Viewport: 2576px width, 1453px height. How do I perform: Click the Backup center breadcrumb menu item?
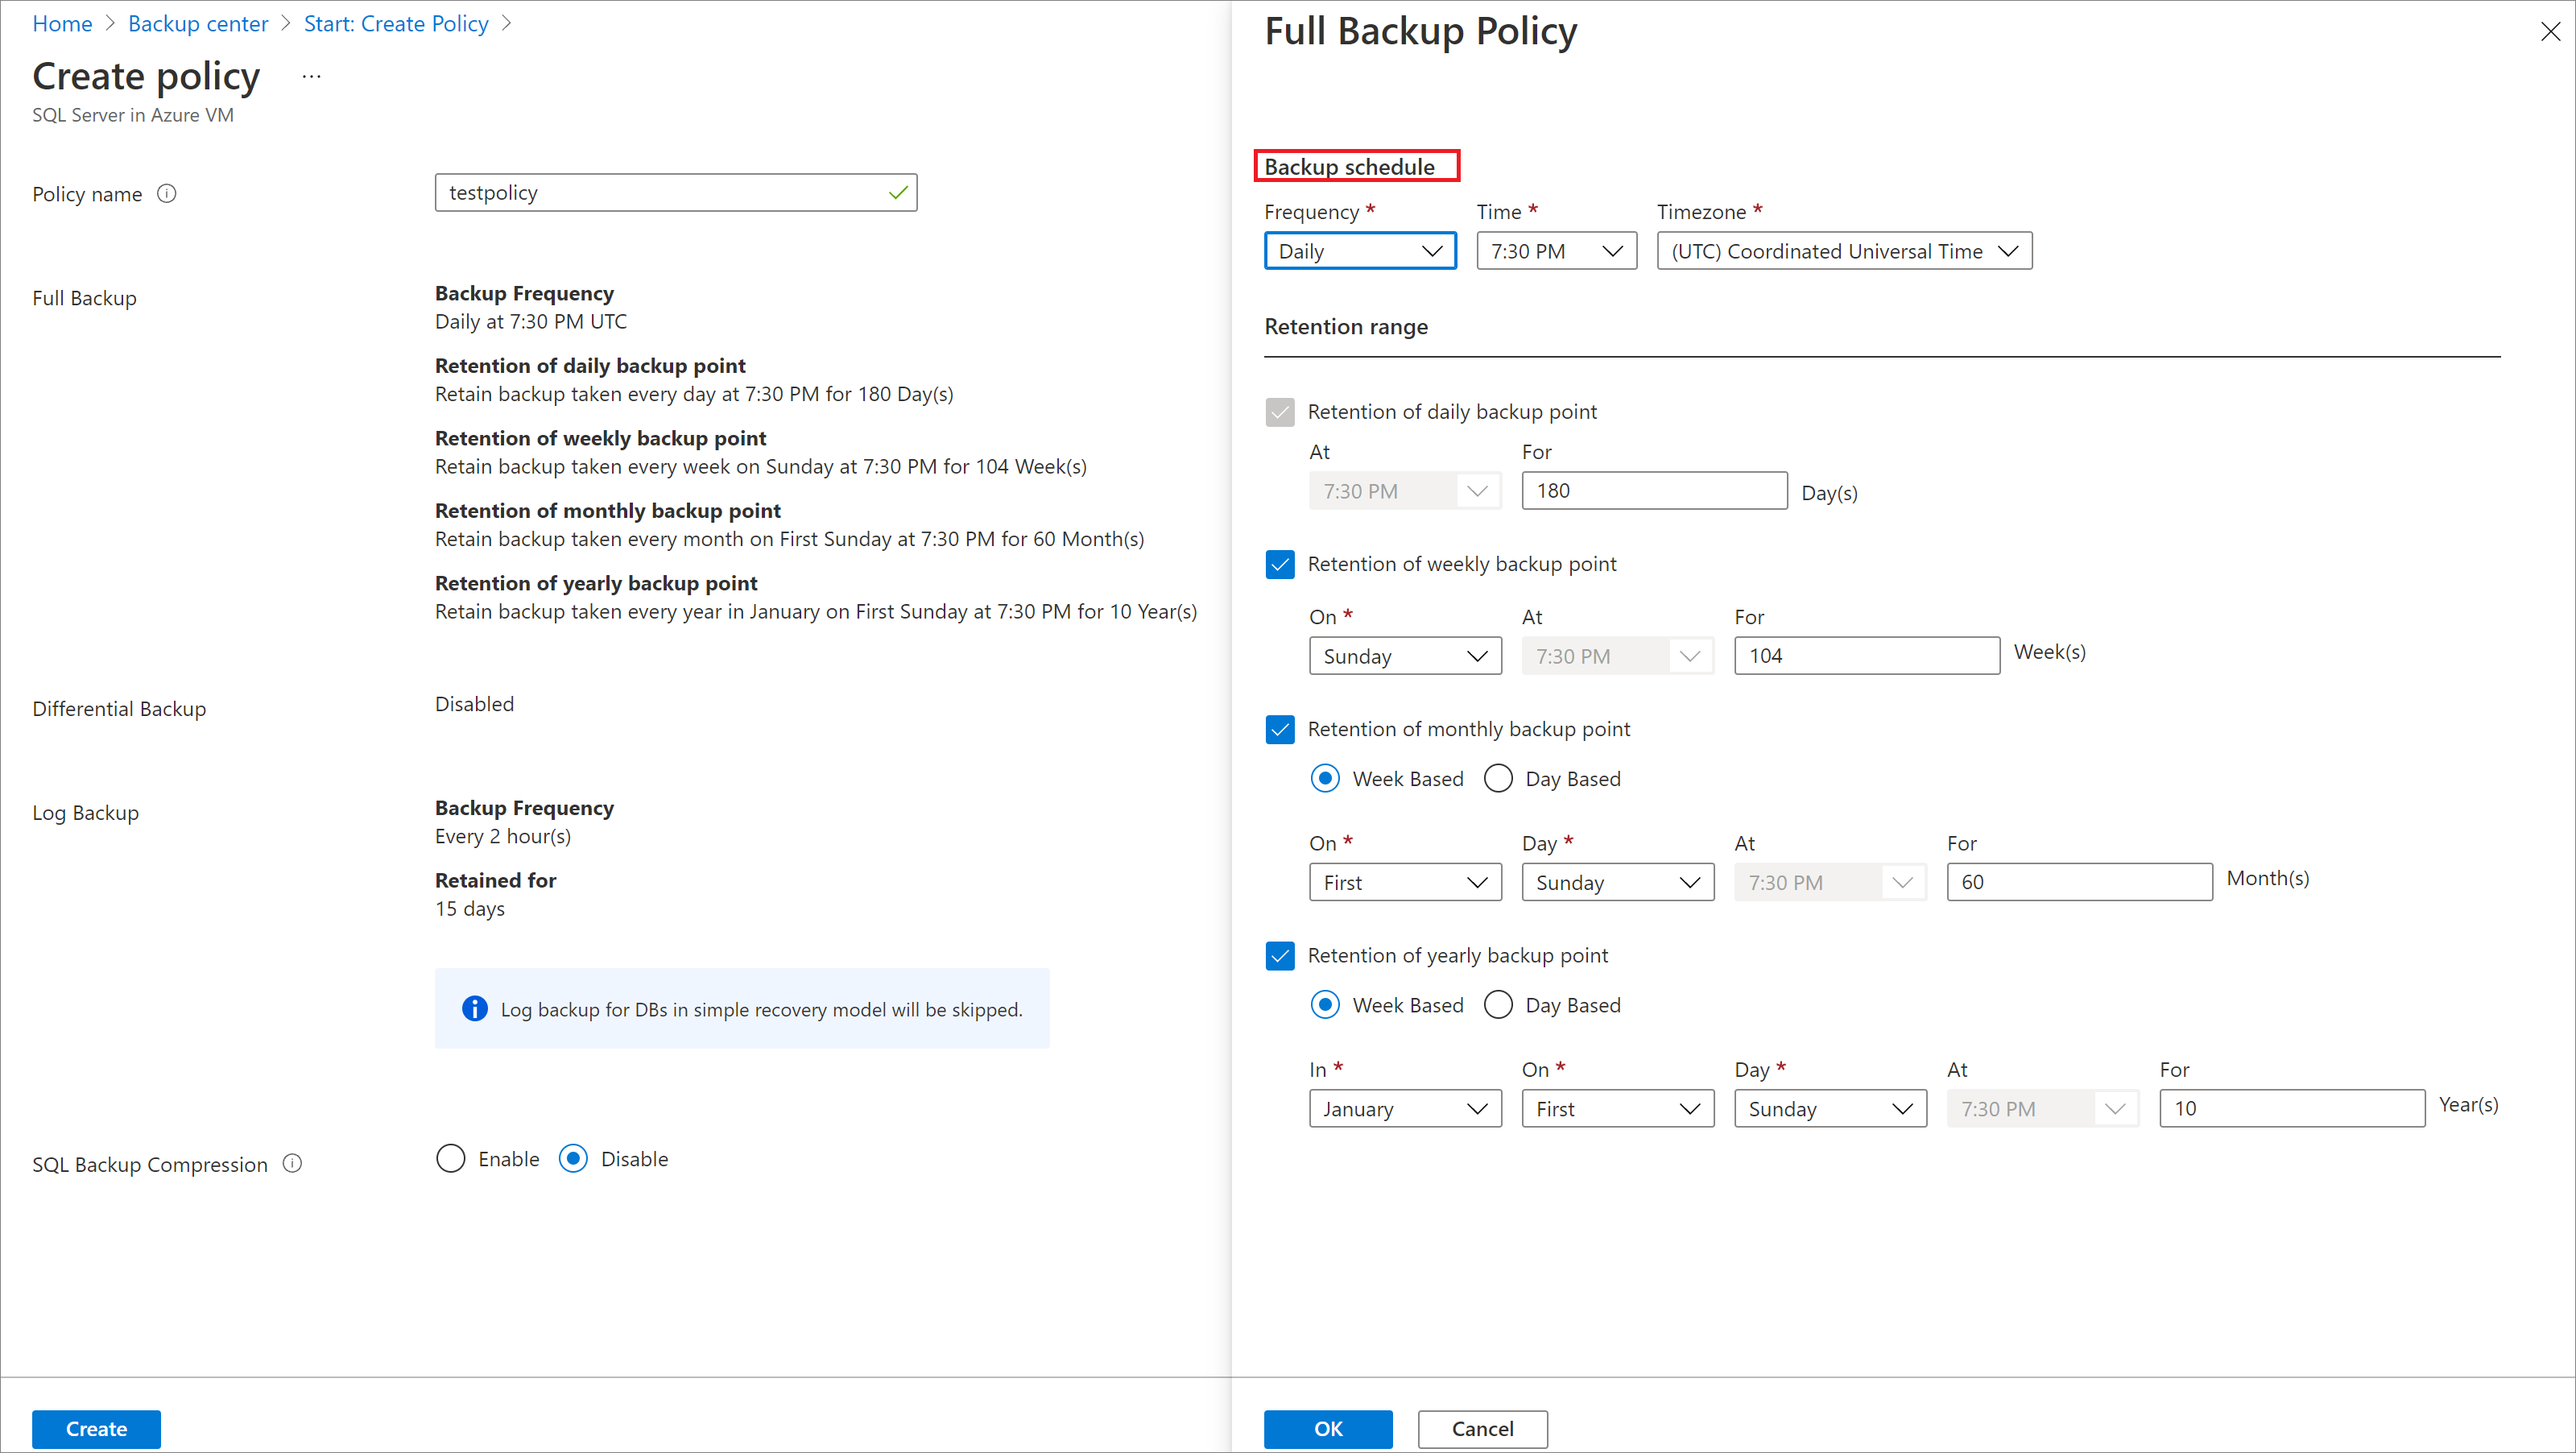click(x=198, y=23)
